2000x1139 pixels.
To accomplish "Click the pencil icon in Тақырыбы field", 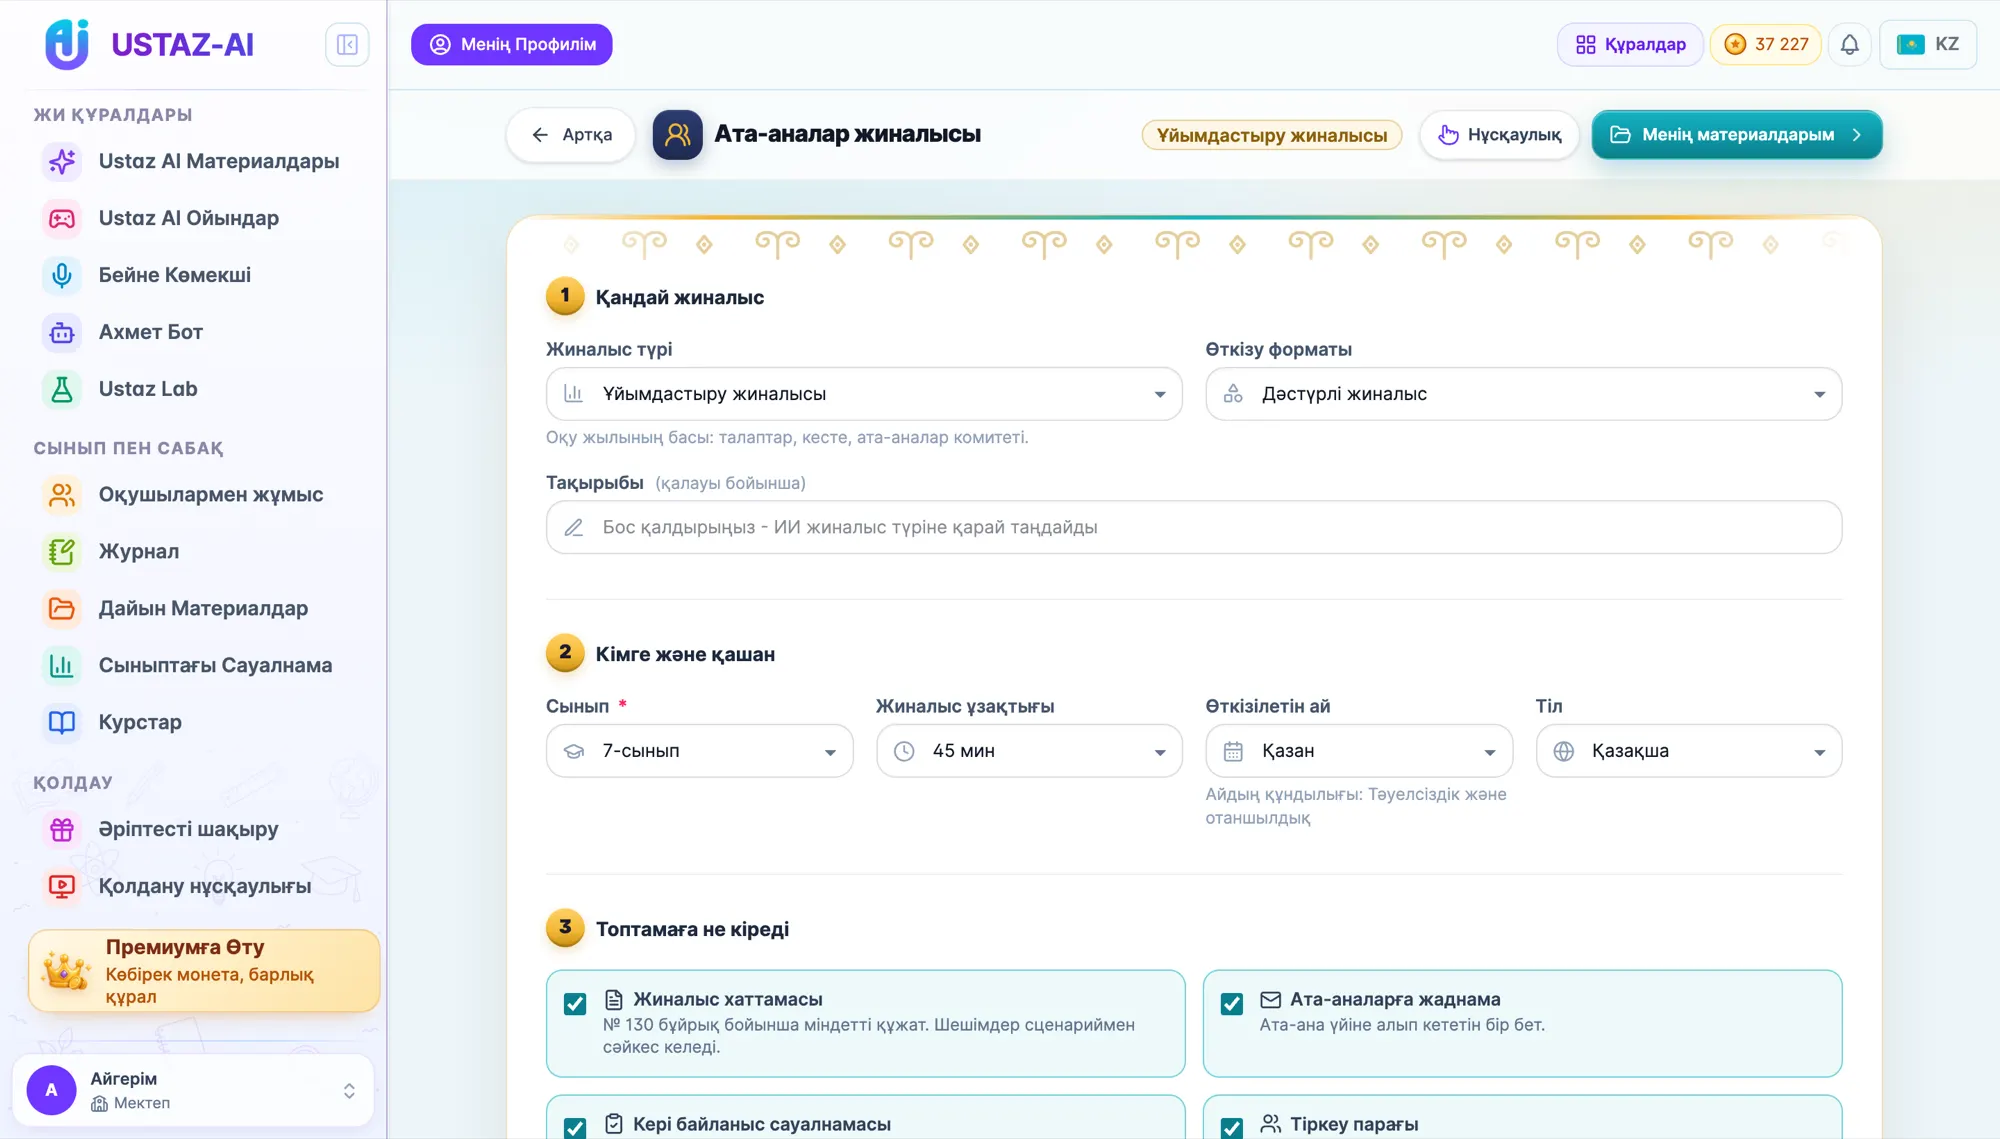I will tap(573, 527).
